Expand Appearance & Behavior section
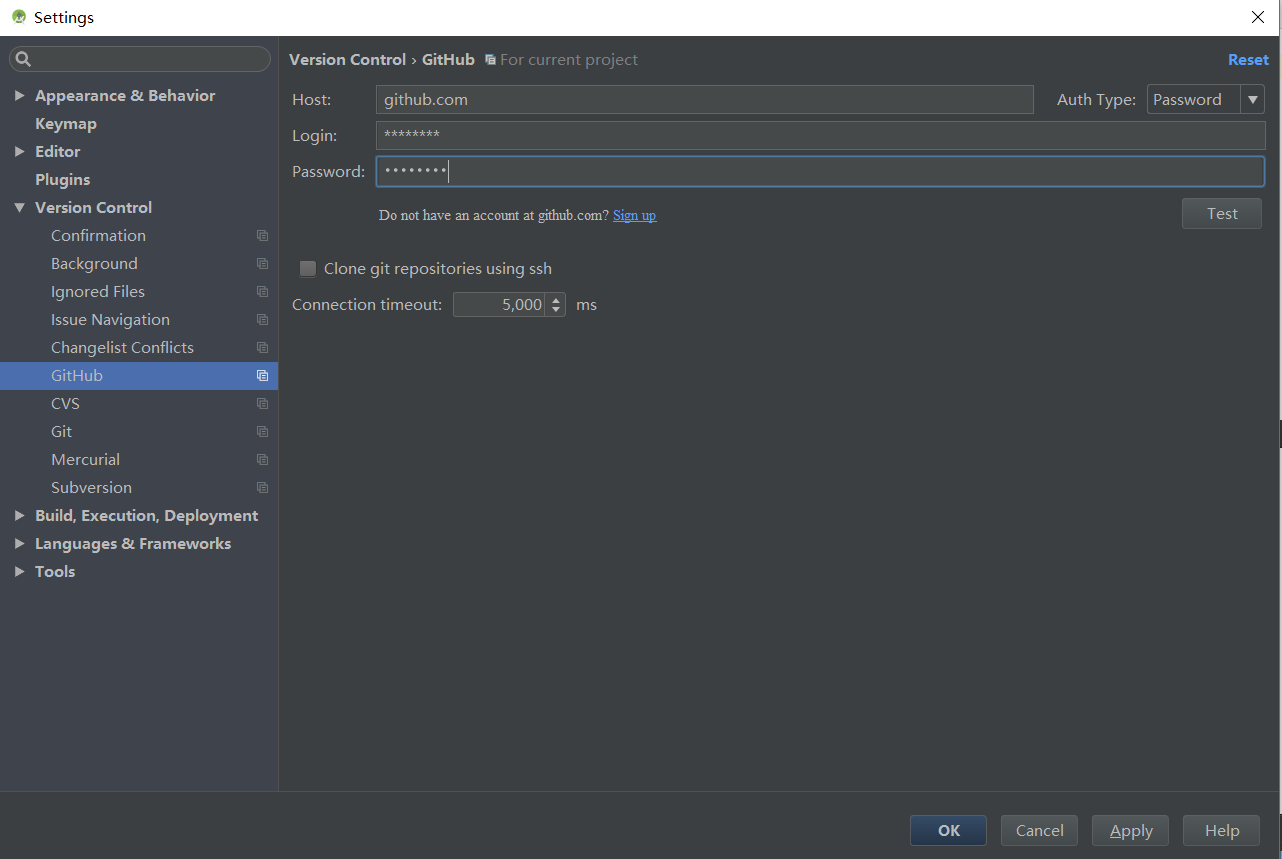 click(x=19, y=96)
